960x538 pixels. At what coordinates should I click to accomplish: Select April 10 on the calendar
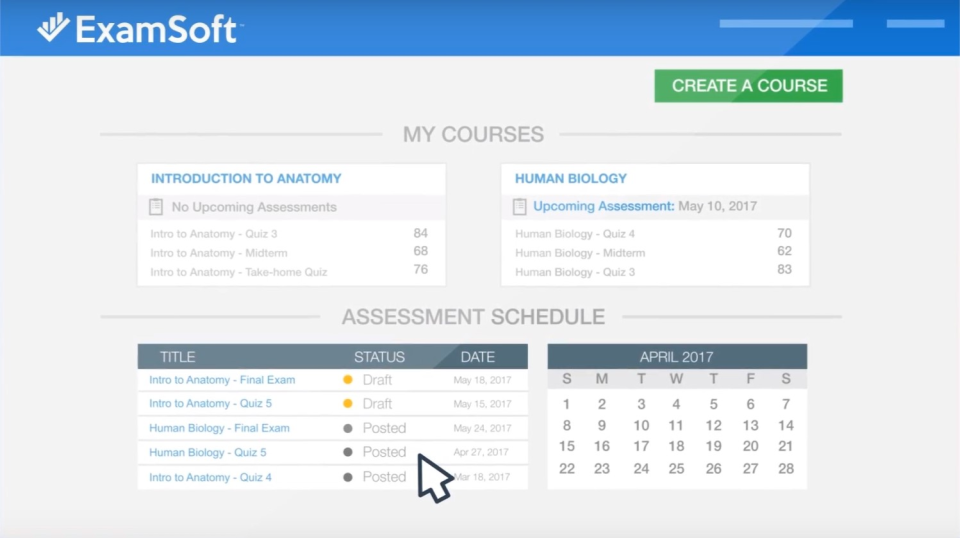(641, 425)
